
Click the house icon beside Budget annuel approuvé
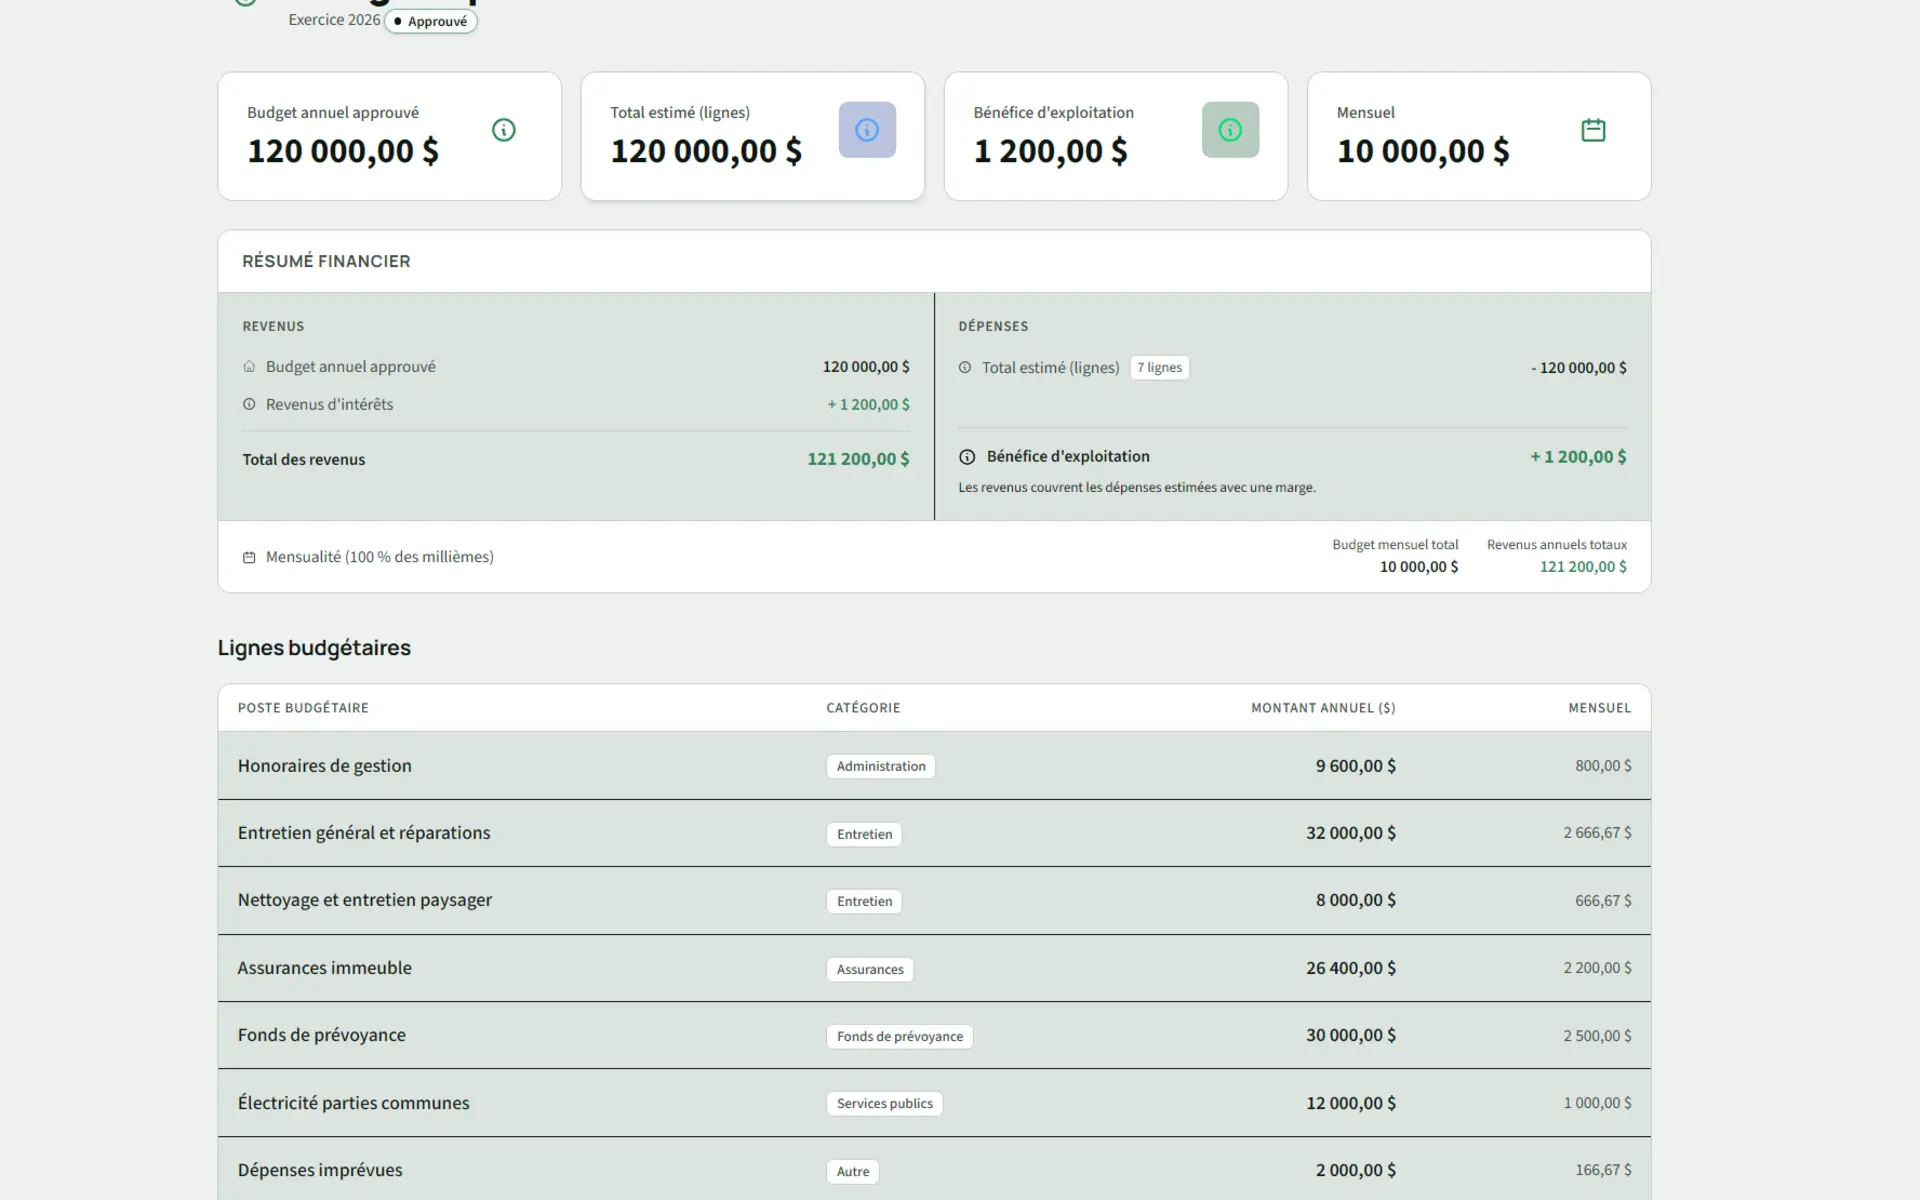(249, 366)
